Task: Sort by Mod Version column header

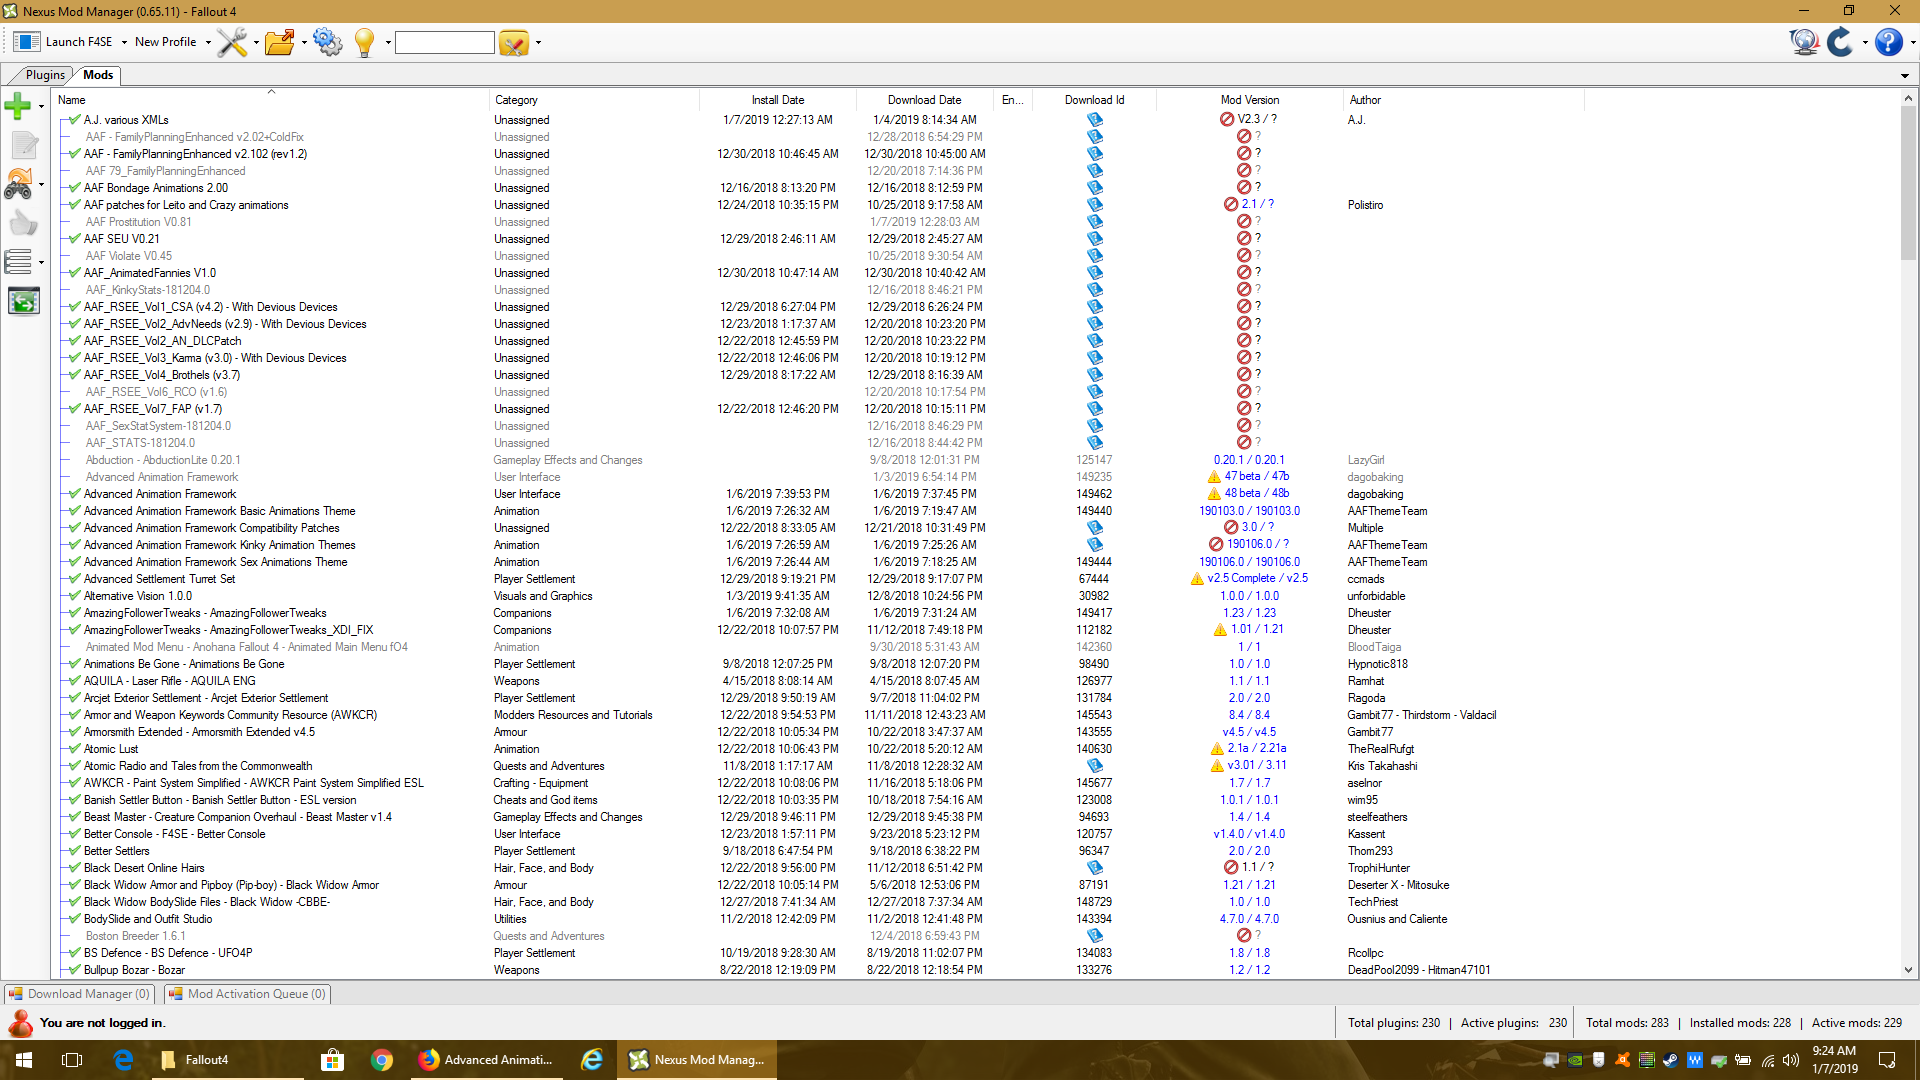Action: (x=1250, y=100)
